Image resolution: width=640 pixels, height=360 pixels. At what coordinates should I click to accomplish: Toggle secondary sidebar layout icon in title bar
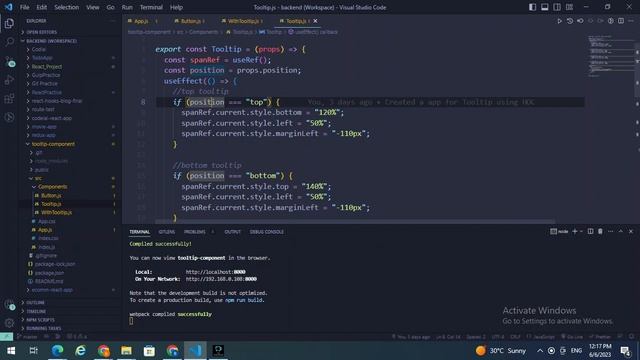(557, 7)
